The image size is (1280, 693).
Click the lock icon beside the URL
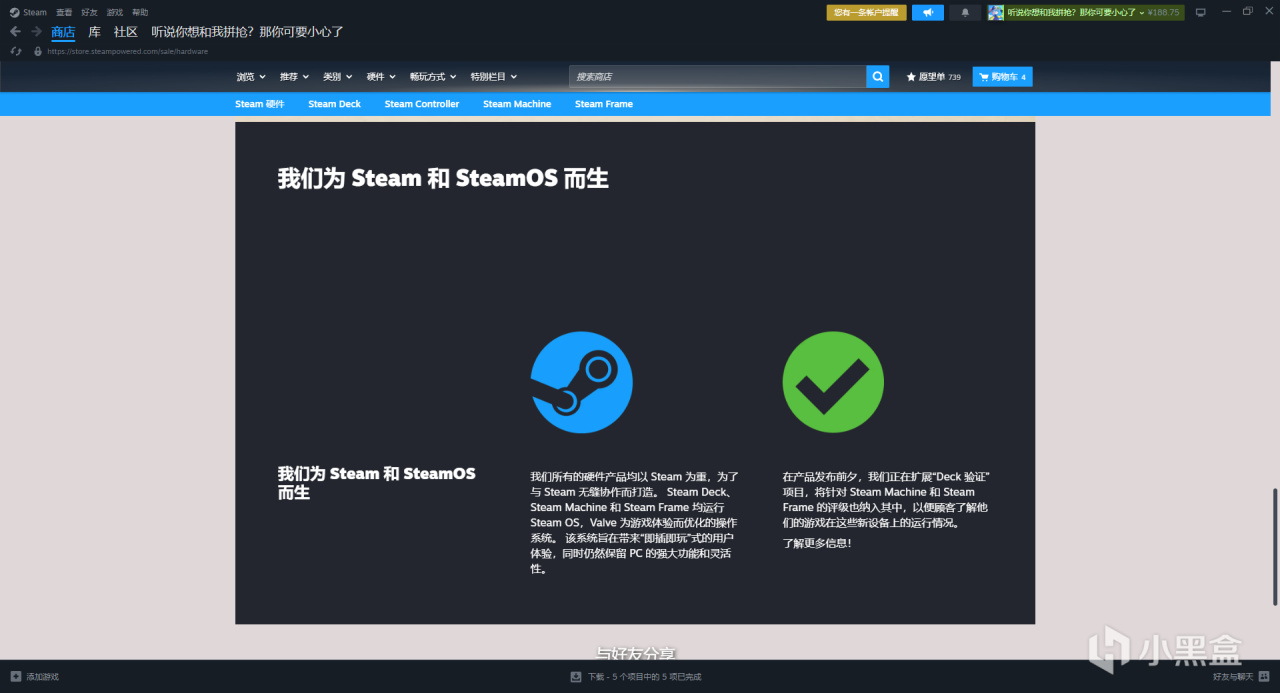click(x=38, y=50)
